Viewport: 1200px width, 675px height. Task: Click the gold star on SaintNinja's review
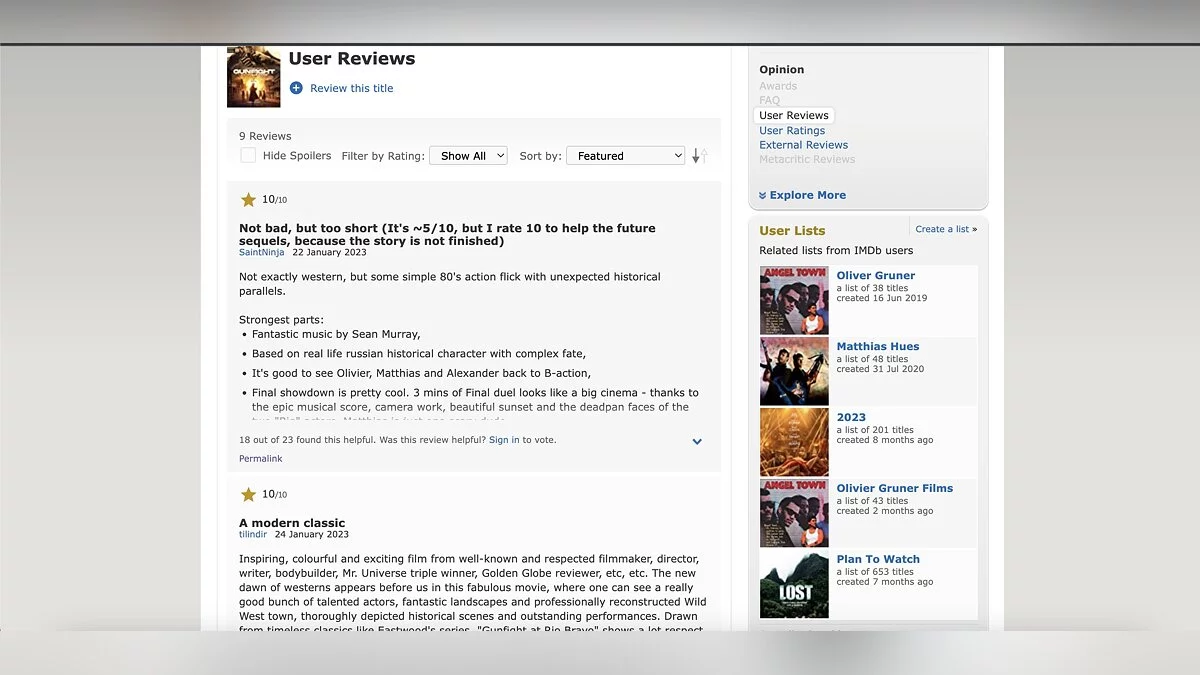coord(248,200)
